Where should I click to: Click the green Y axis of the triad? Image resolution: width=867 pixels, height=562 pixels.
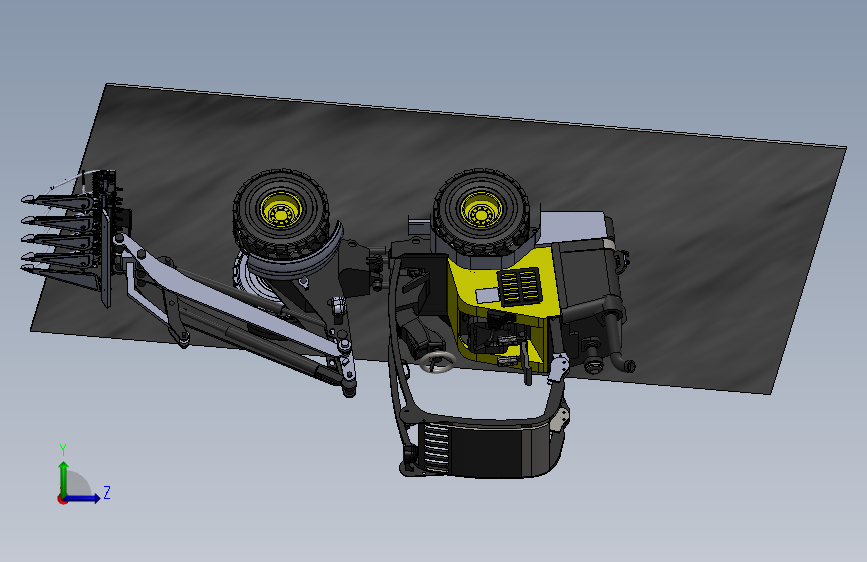(64, 478)
